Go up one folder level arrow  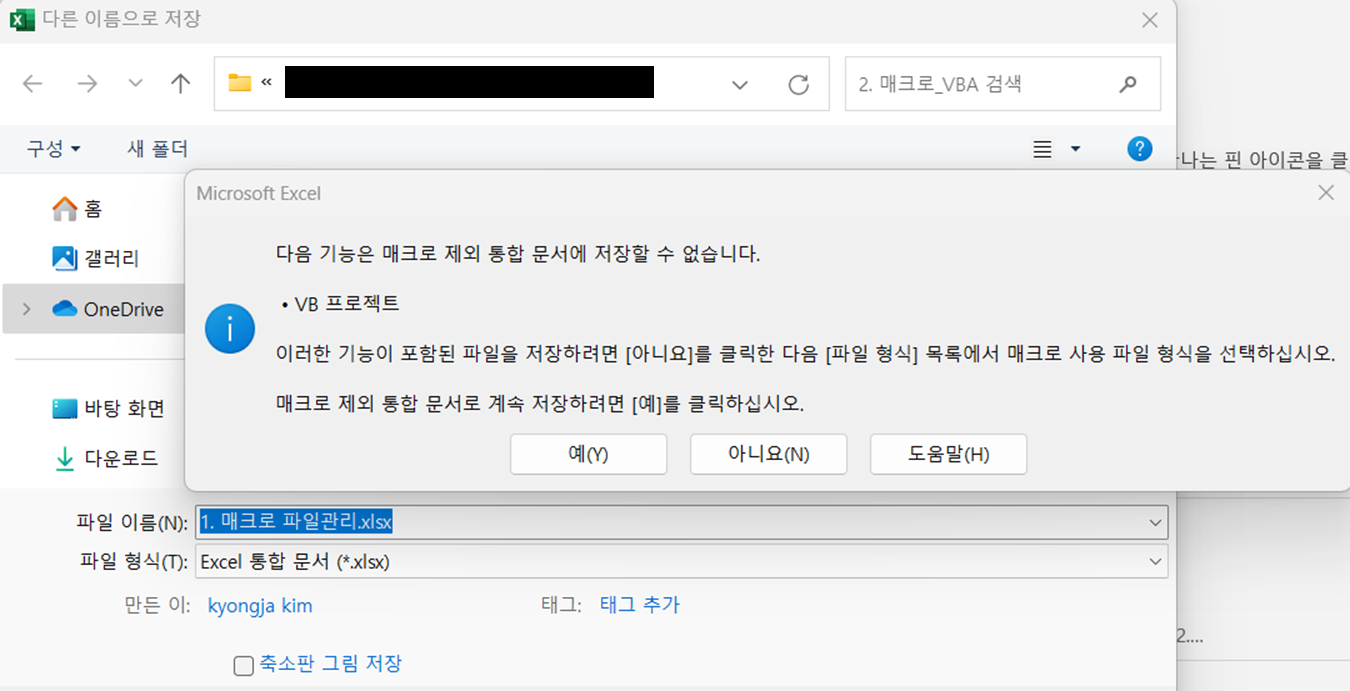point(180,84)
